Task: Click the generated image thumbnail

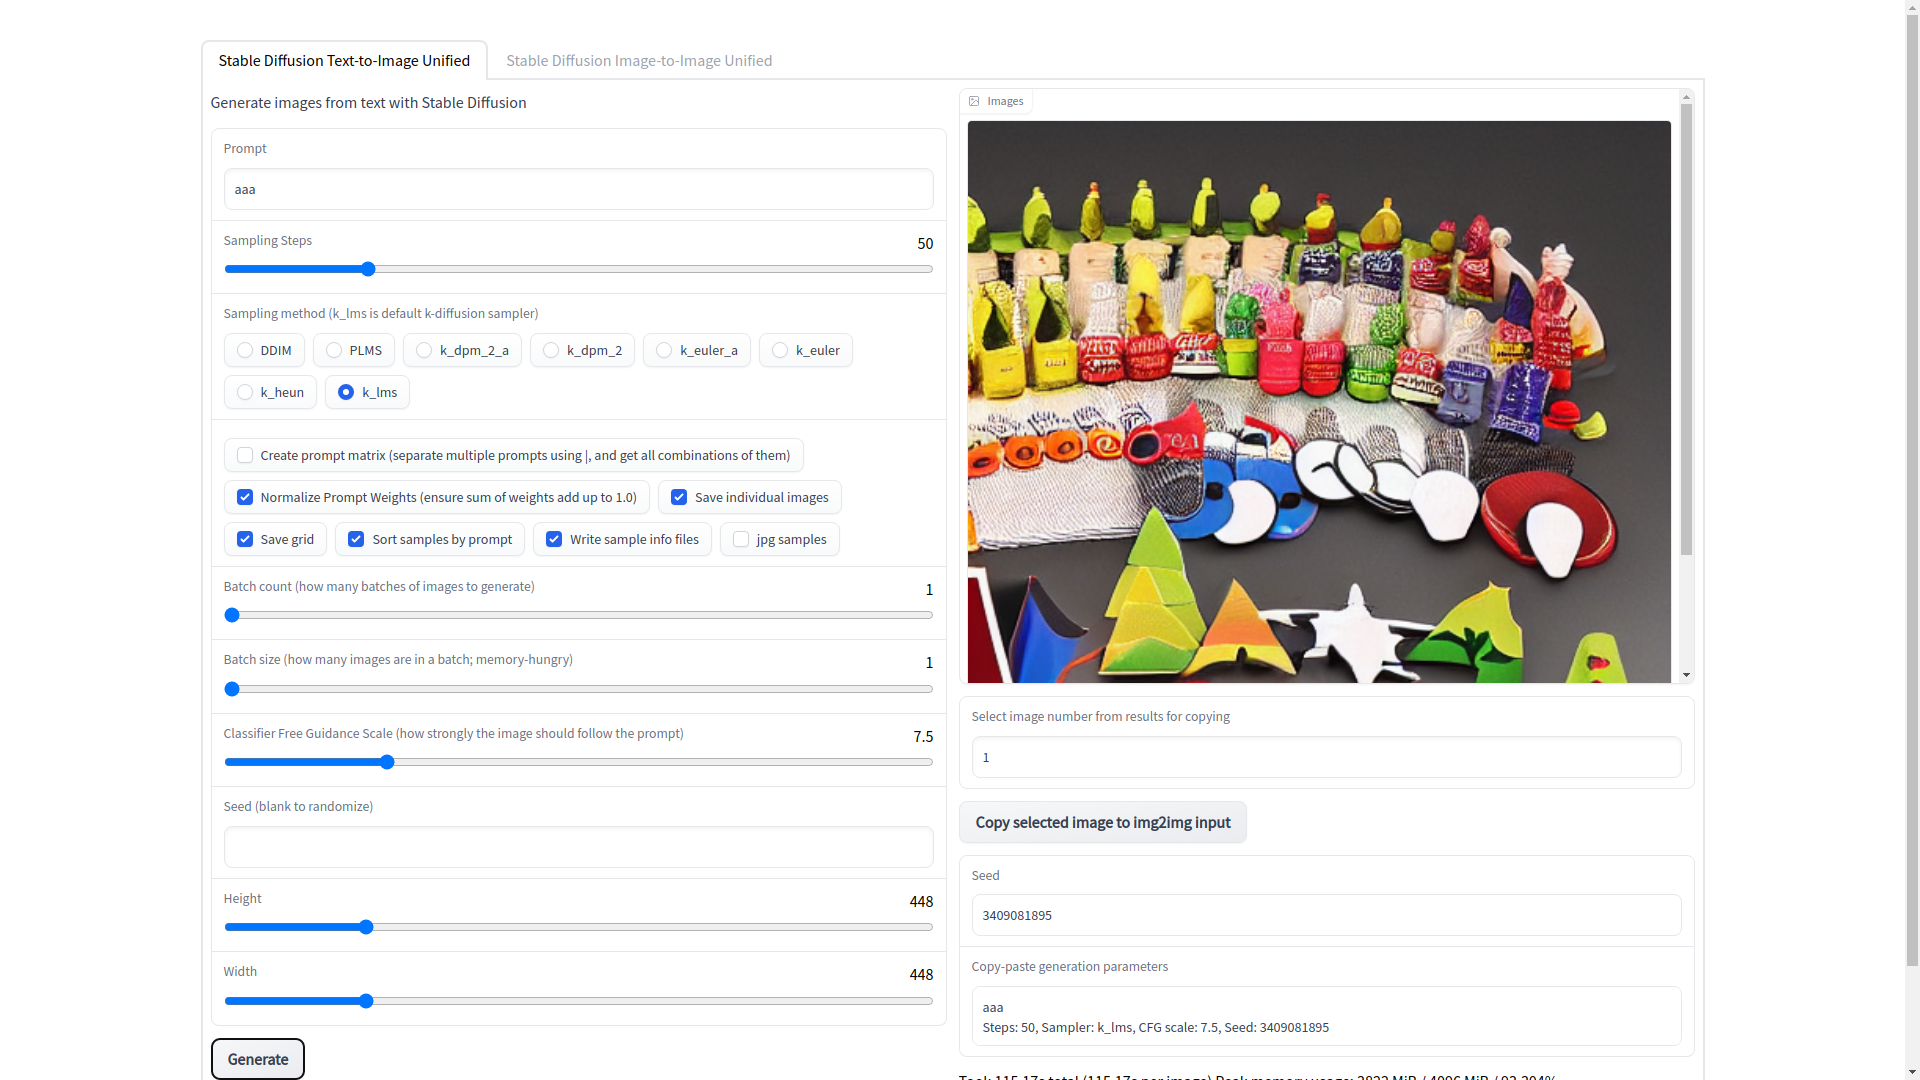Action: [x=1318, y=402]
